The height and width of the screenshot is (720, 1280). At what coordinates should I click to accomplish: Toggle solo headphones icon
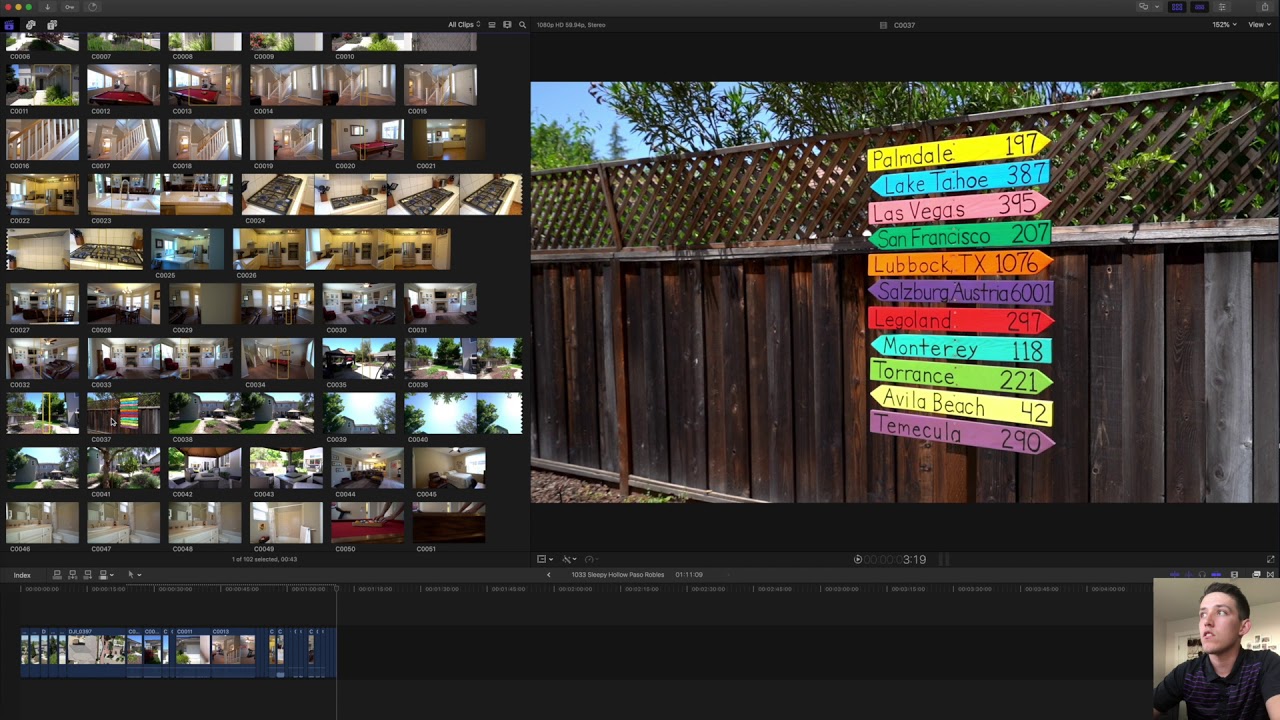click(1202, 575)
